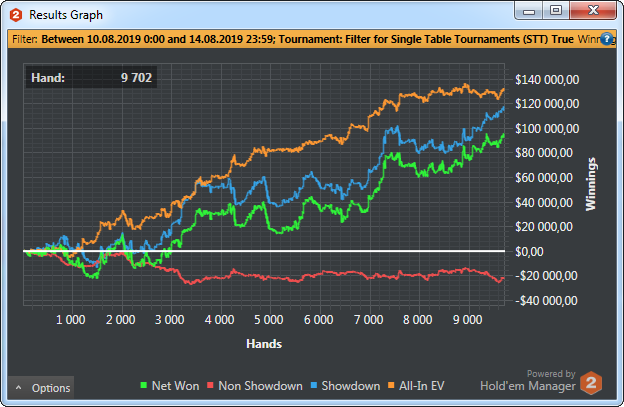The image size is (624, 407).
Task: Click the $140 000,00 axis label
Action: point(547,80)
